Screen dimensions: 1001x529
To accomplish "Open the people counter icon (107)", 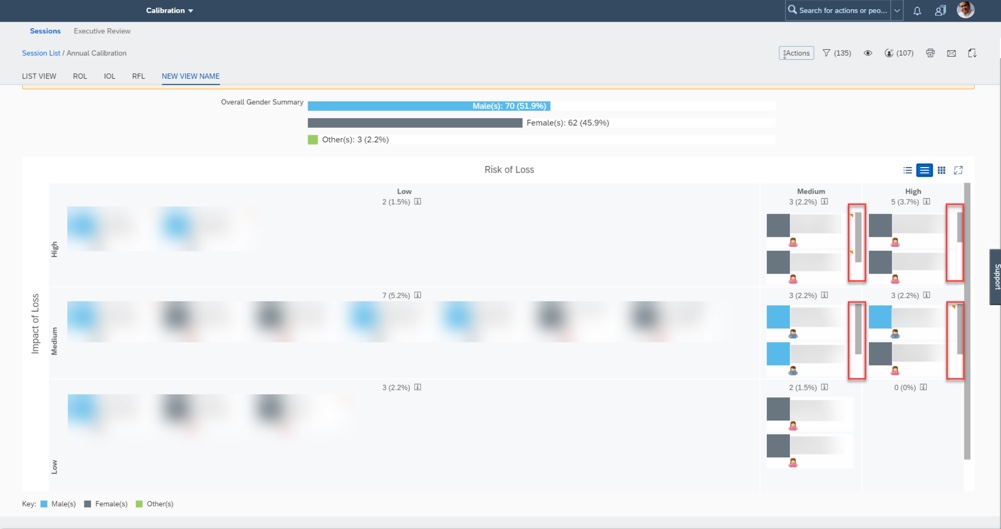I will pyautogui.click(x=898, y=53).
